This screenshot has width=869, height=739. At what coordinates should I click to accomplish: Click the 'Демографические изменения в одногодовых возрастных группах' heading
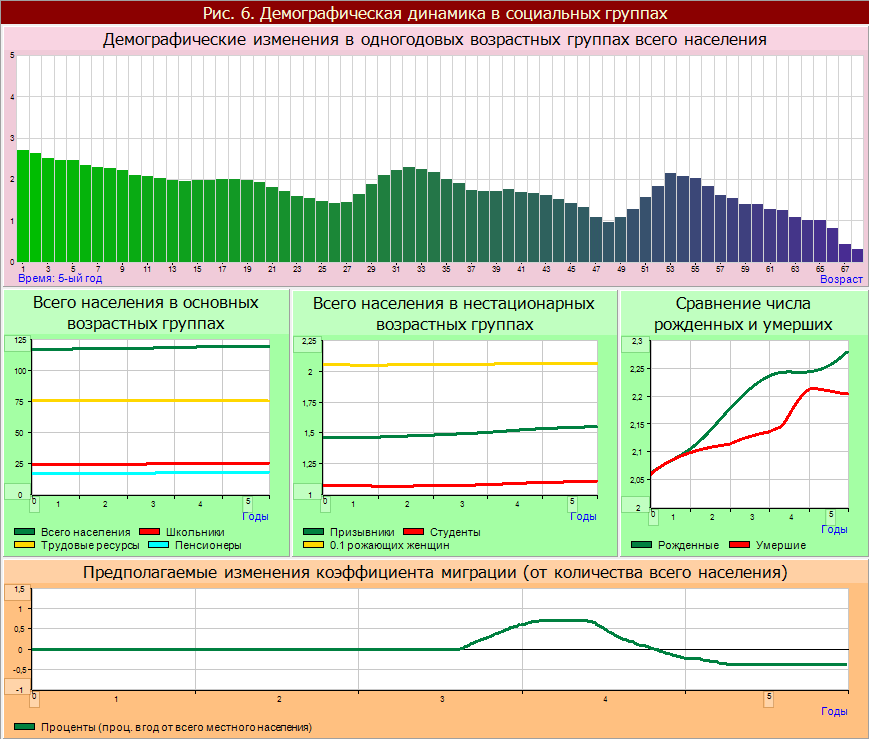tap(435, 40)
